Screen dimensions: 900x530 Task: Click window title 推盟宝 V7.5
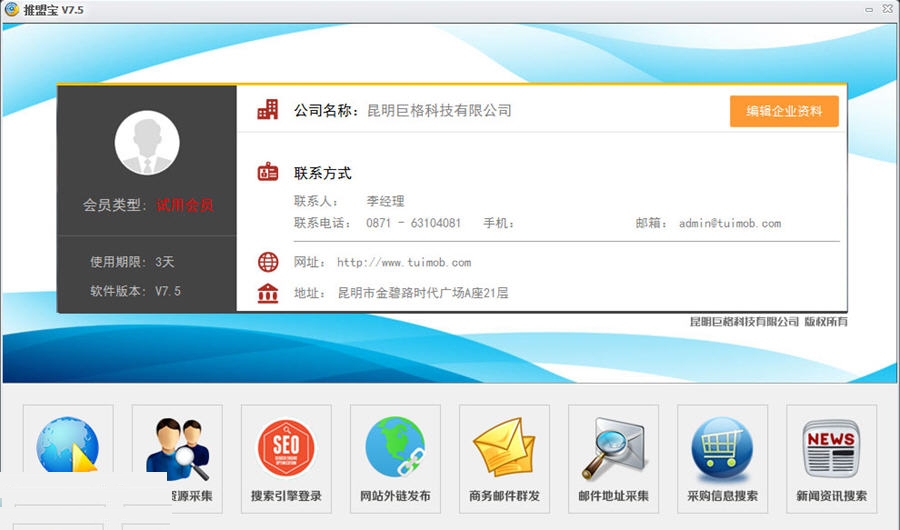coord(53,10)
